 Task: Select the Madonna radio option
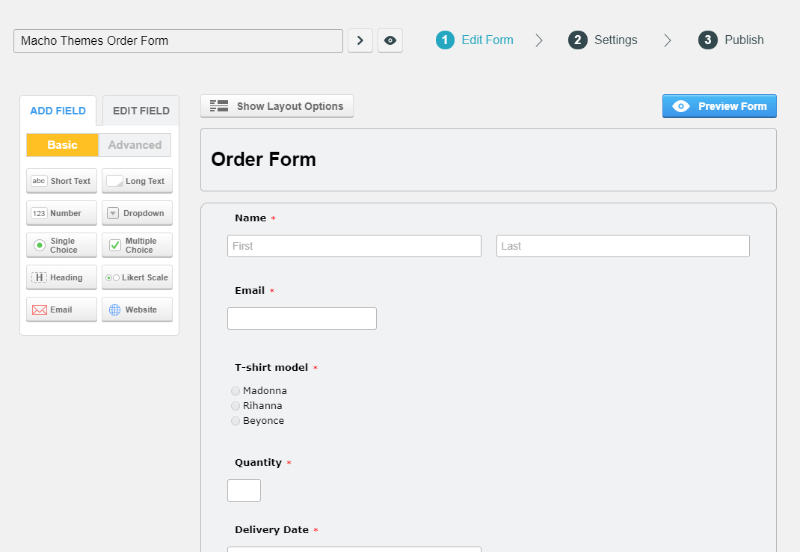coord(235,391)
